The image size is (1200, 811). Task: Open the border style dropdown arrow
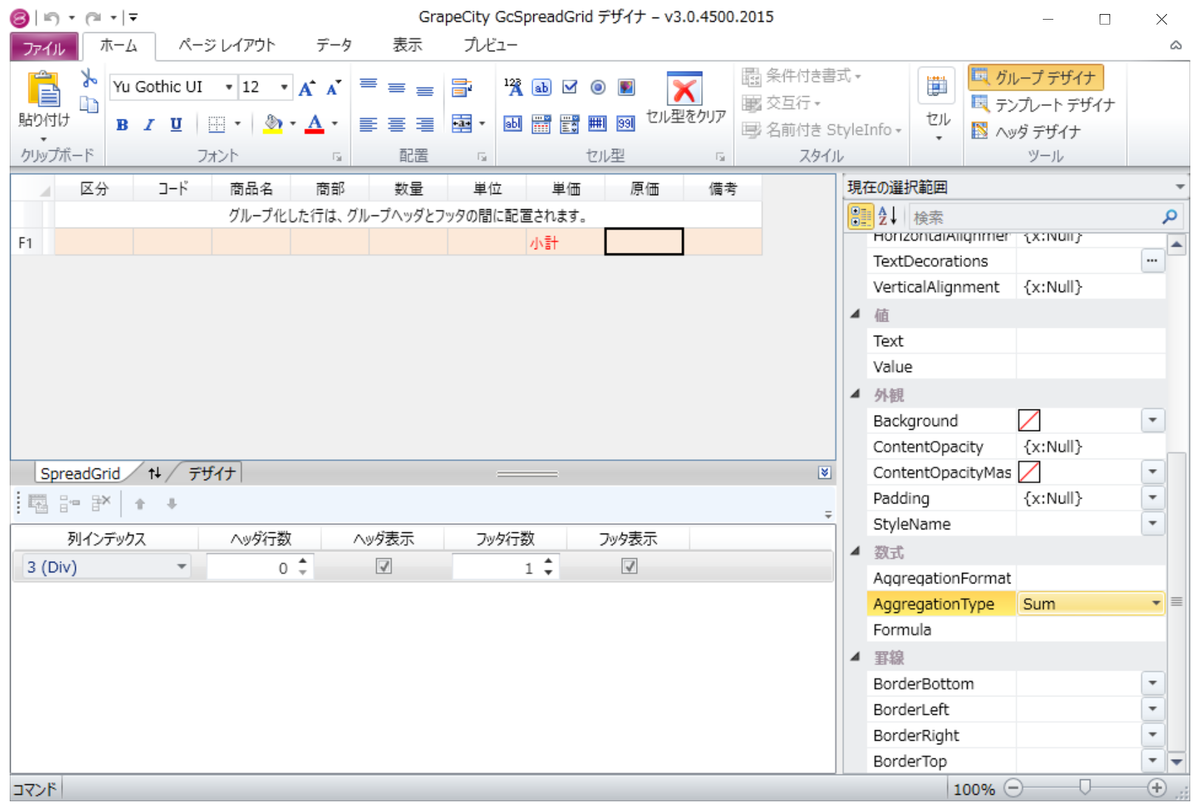237,125
